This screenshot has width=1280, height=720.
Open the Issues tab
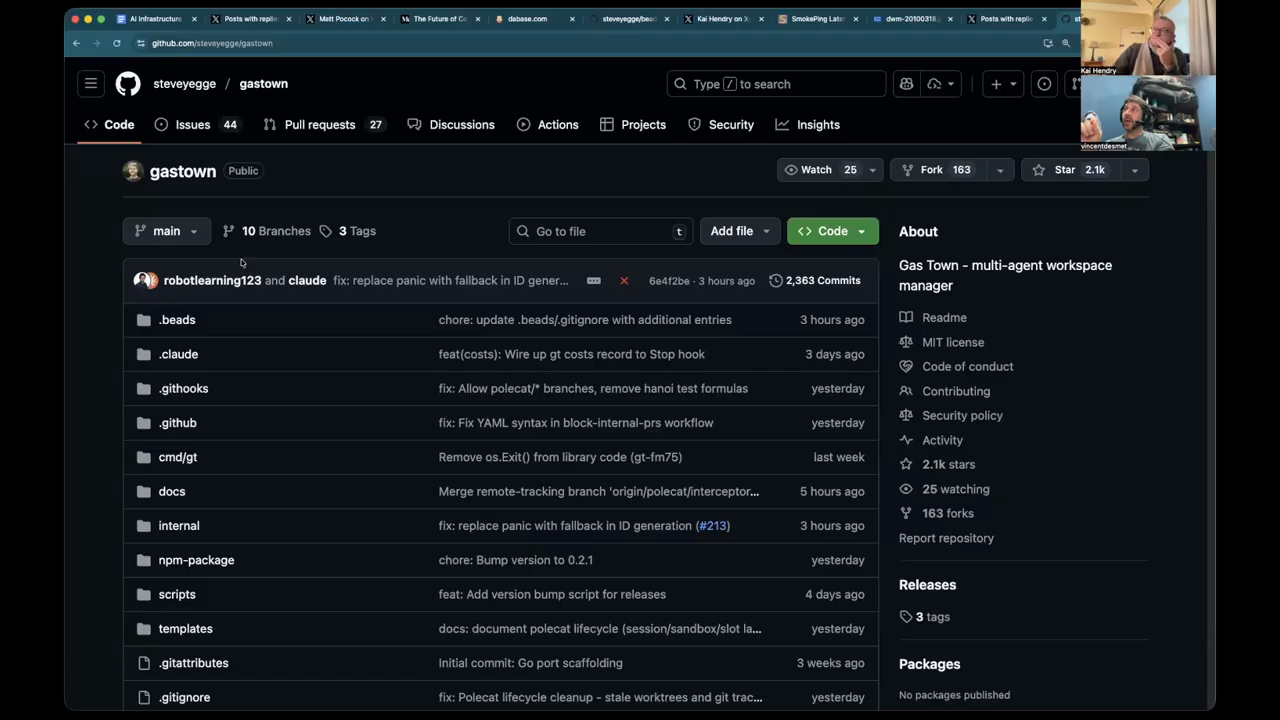[193, 125]
